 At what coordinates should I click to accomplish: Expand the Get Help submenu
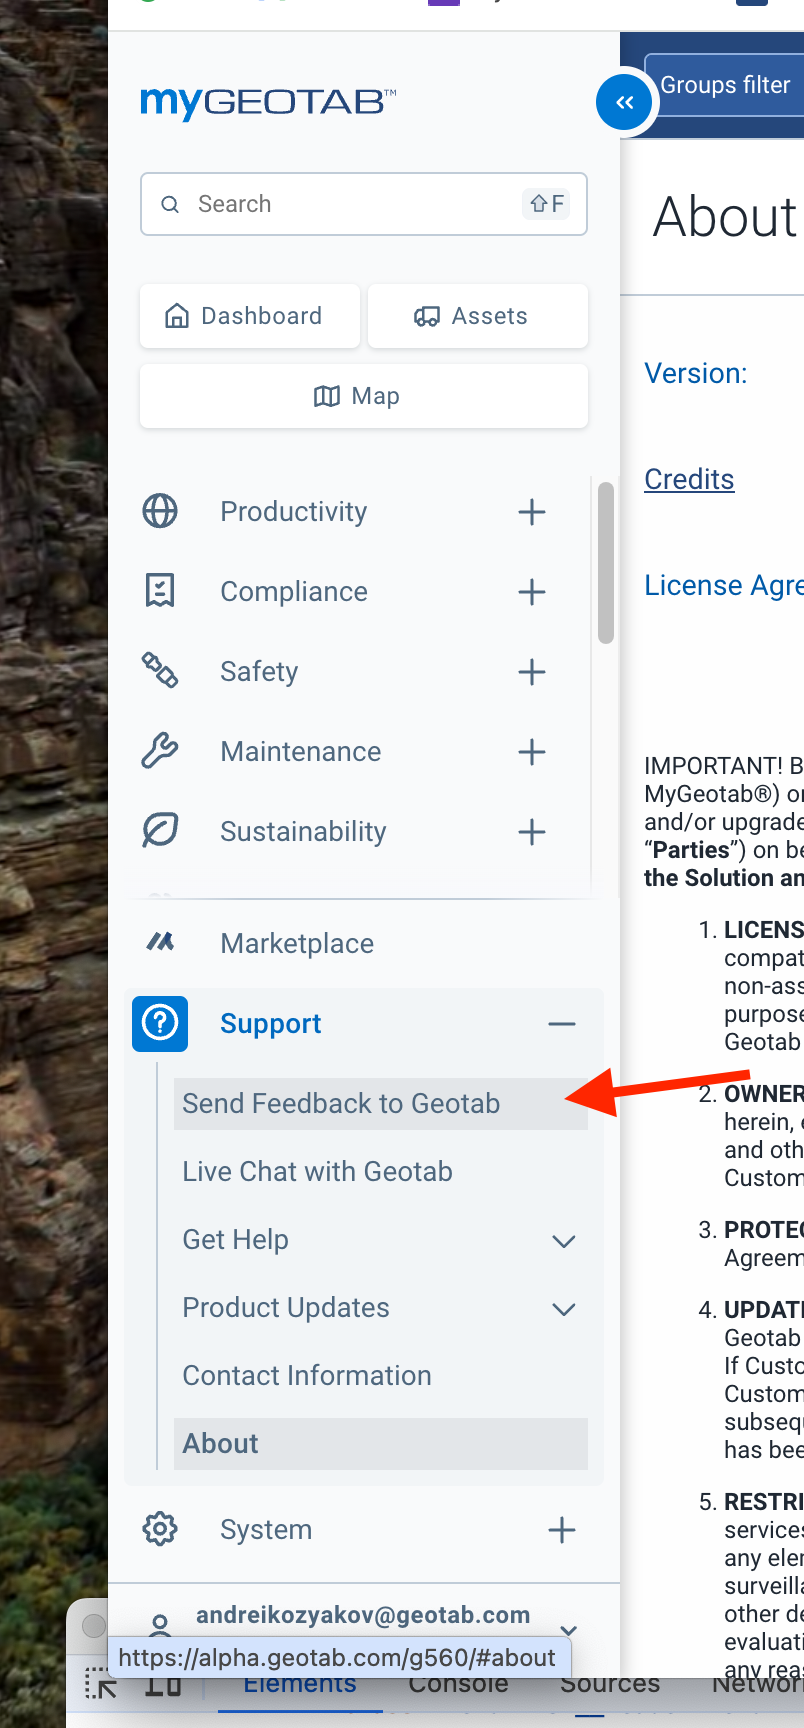point(563,1240)
